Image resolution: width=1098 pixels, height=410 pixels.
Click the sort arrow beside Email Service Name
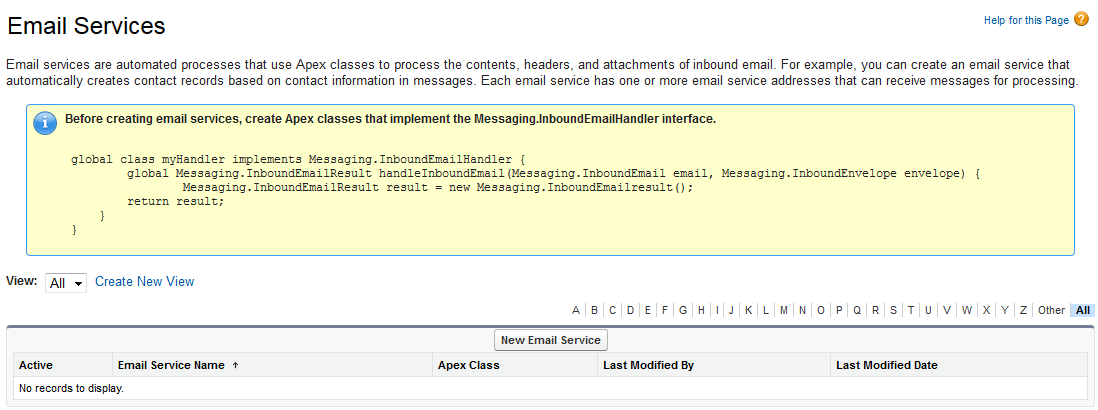(x=235, y=366)
